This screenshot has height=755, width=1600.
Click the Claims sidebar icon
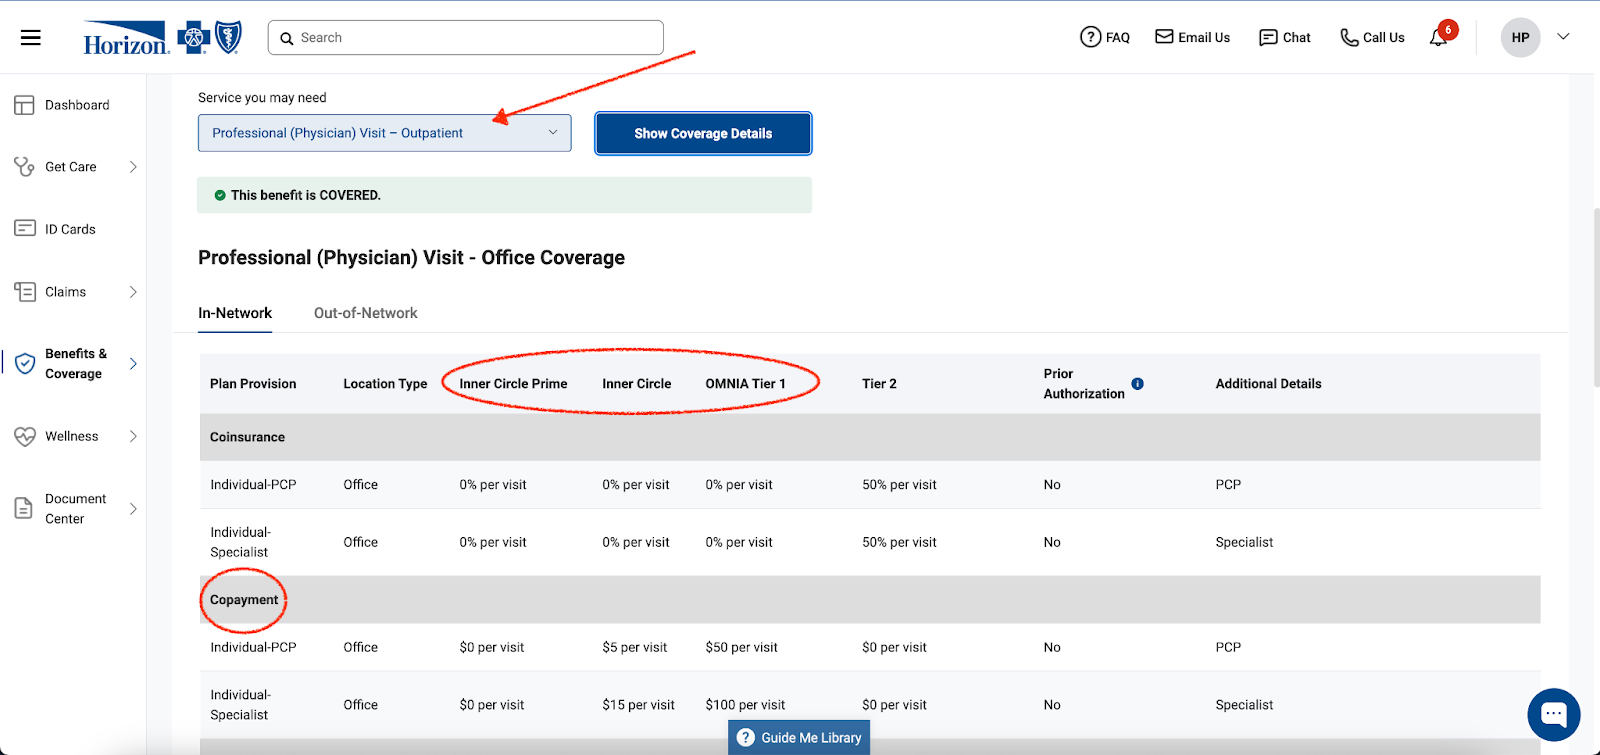coord(25,292)
